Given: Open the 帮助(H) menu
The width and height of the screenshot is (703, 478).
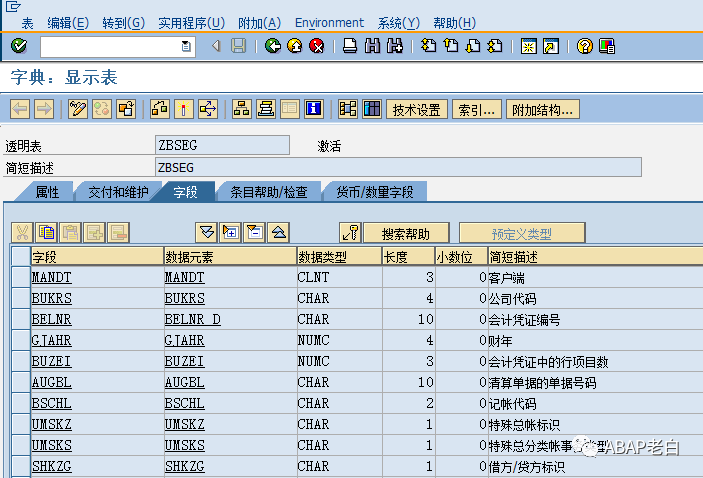Looking at the screenshot, I should tap(455, 23).
